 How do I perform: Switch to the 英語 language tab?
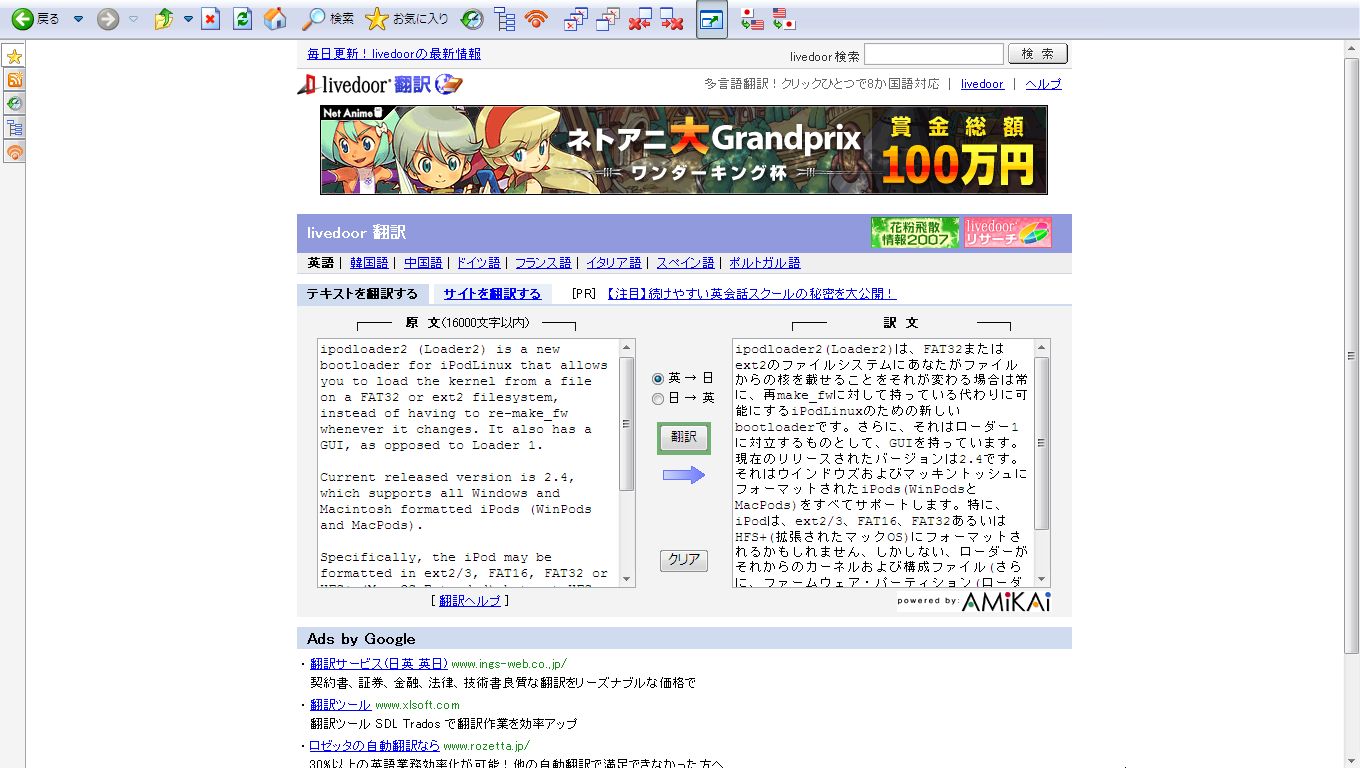pyautogui.click(x=321, y=263)
